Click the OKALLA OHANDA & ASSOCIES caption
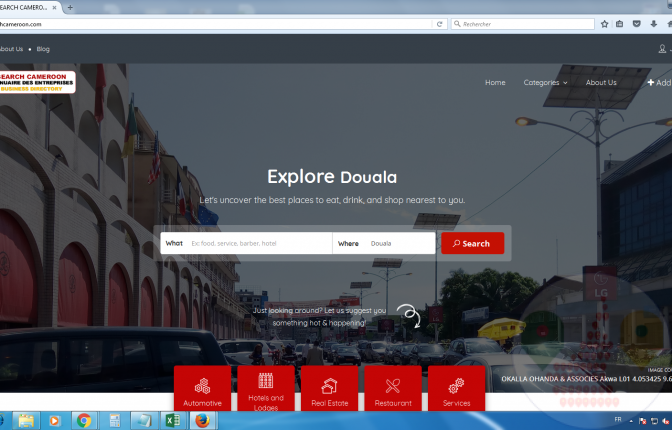Screen dimensions: 672x430 pos(586,379)
